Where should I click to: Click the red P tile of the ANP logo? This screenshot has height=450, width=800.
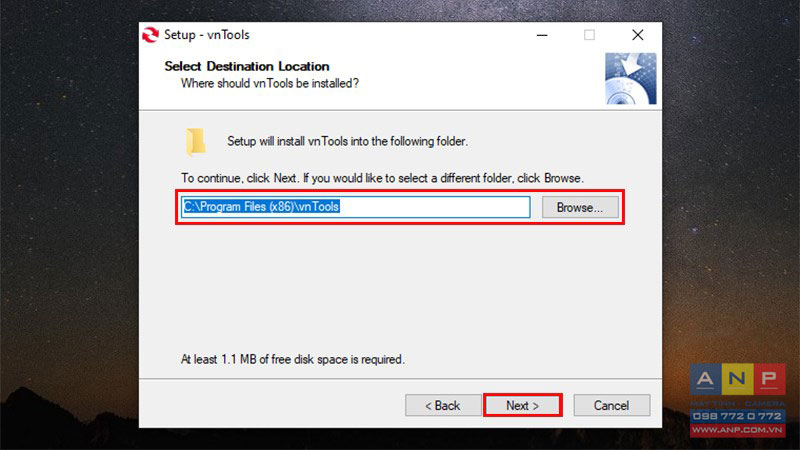pos(769,379)
